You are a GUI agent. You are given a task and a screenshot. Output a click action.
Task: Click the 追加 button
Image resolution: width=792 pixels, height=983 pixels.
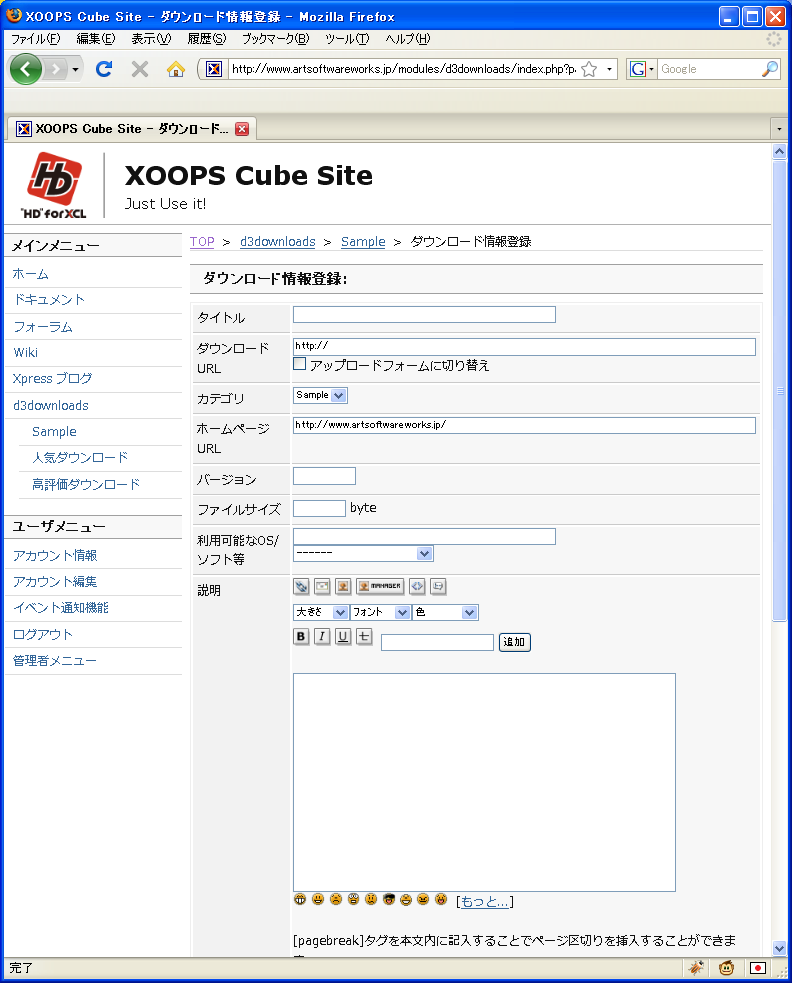514,642
